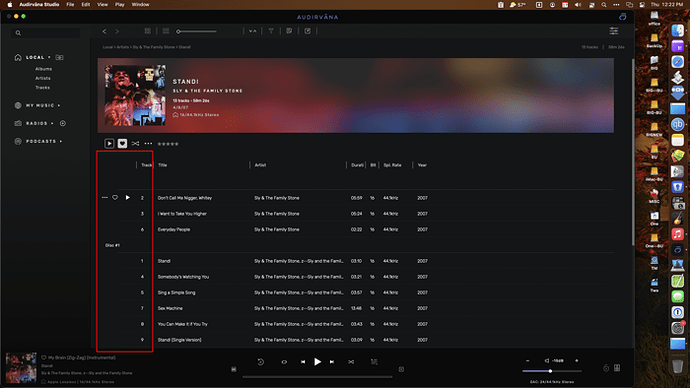Screen dimensions: 690x388
Task: Click the now-playing album thumbnail at bottom left
Action: coord(21,367)
